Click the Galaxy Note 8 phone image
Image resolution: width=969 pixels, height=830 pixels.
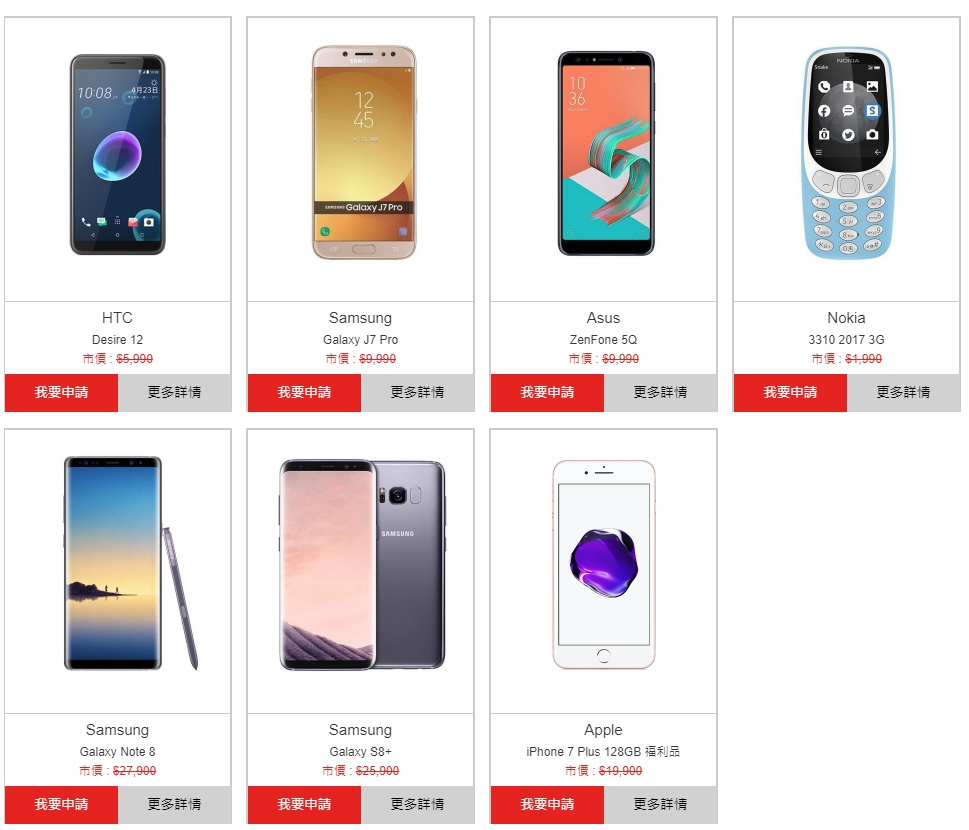(x=130, y=563)
